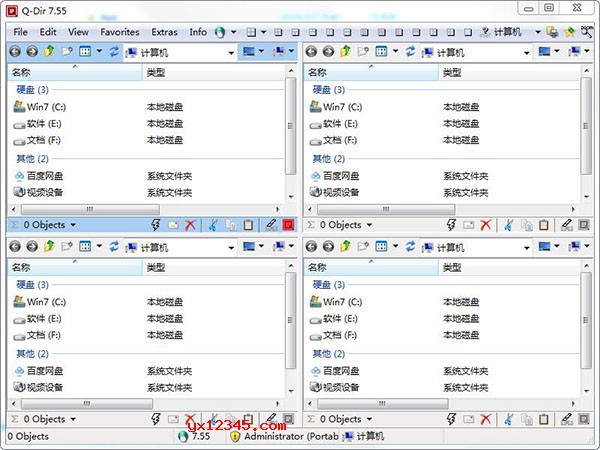Sort by 类型 column in top-right pane
The width and height of the screenshot is (600, 450).
coord(509,72)
